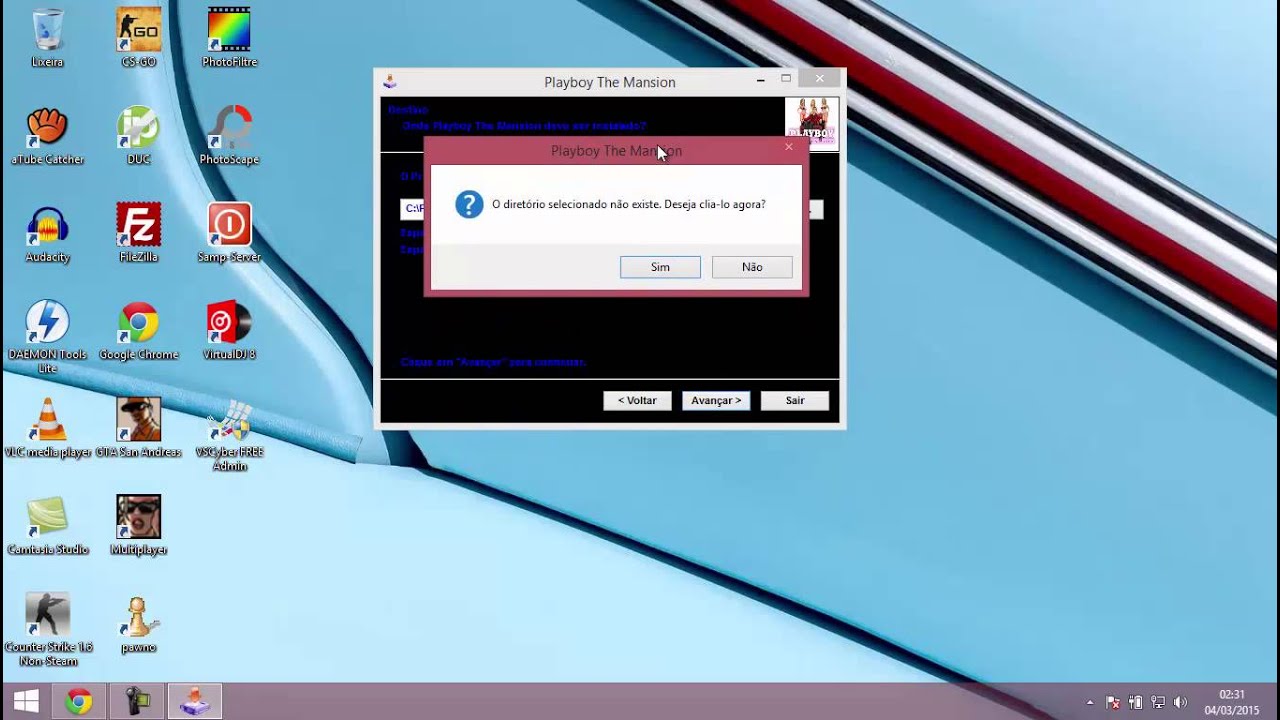The height and width of the screenshot is (720, 1280).
Task: Select the VSCyber FREE Admin shortcut
Action: click(x=229, y=435)
